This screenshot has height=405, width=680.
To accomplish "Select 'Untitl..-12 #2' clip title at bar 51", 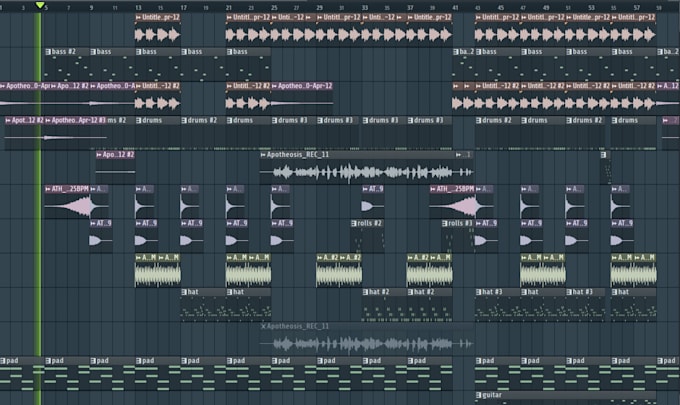I will (591, 86).
